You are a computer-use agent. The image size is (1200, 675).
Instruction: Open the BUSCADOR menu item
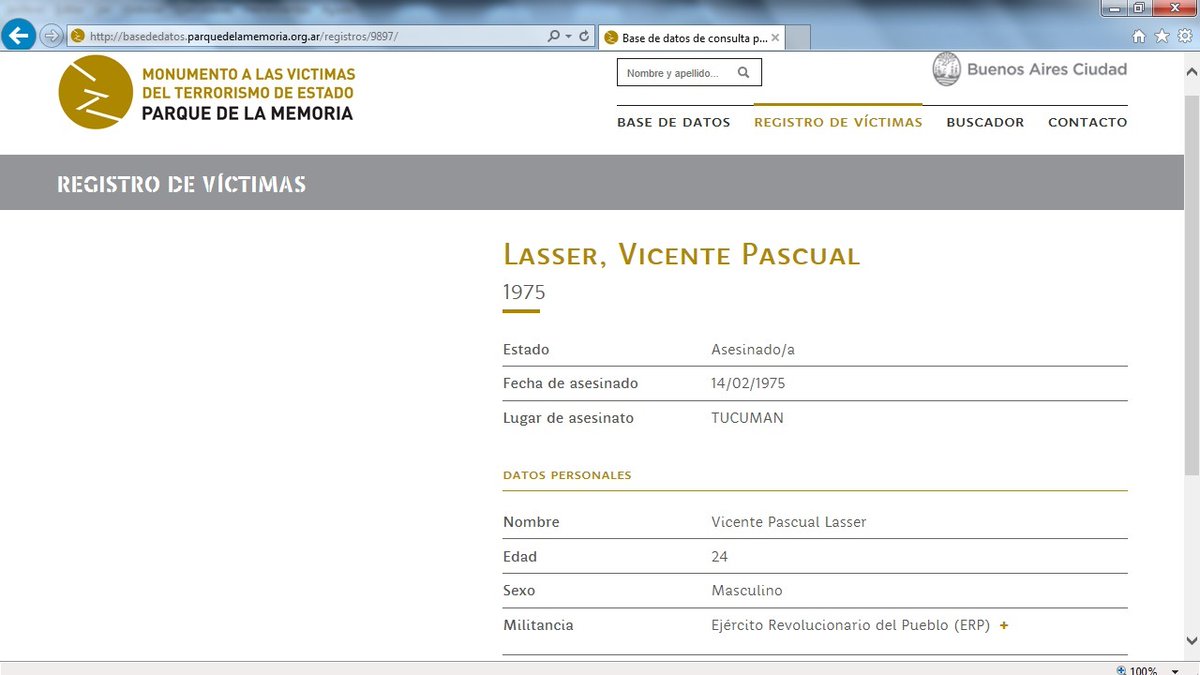click(985, 122)
